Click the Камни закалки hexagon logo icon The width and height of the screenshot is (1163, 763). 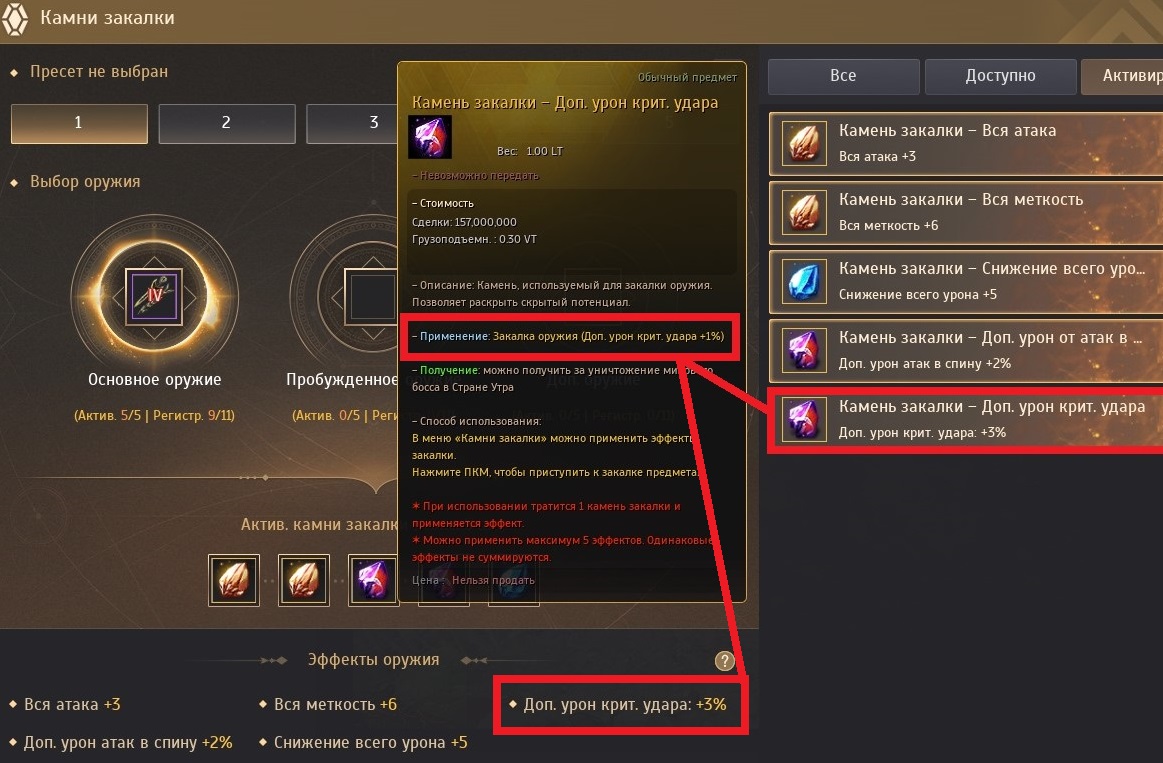coord(15,19)
